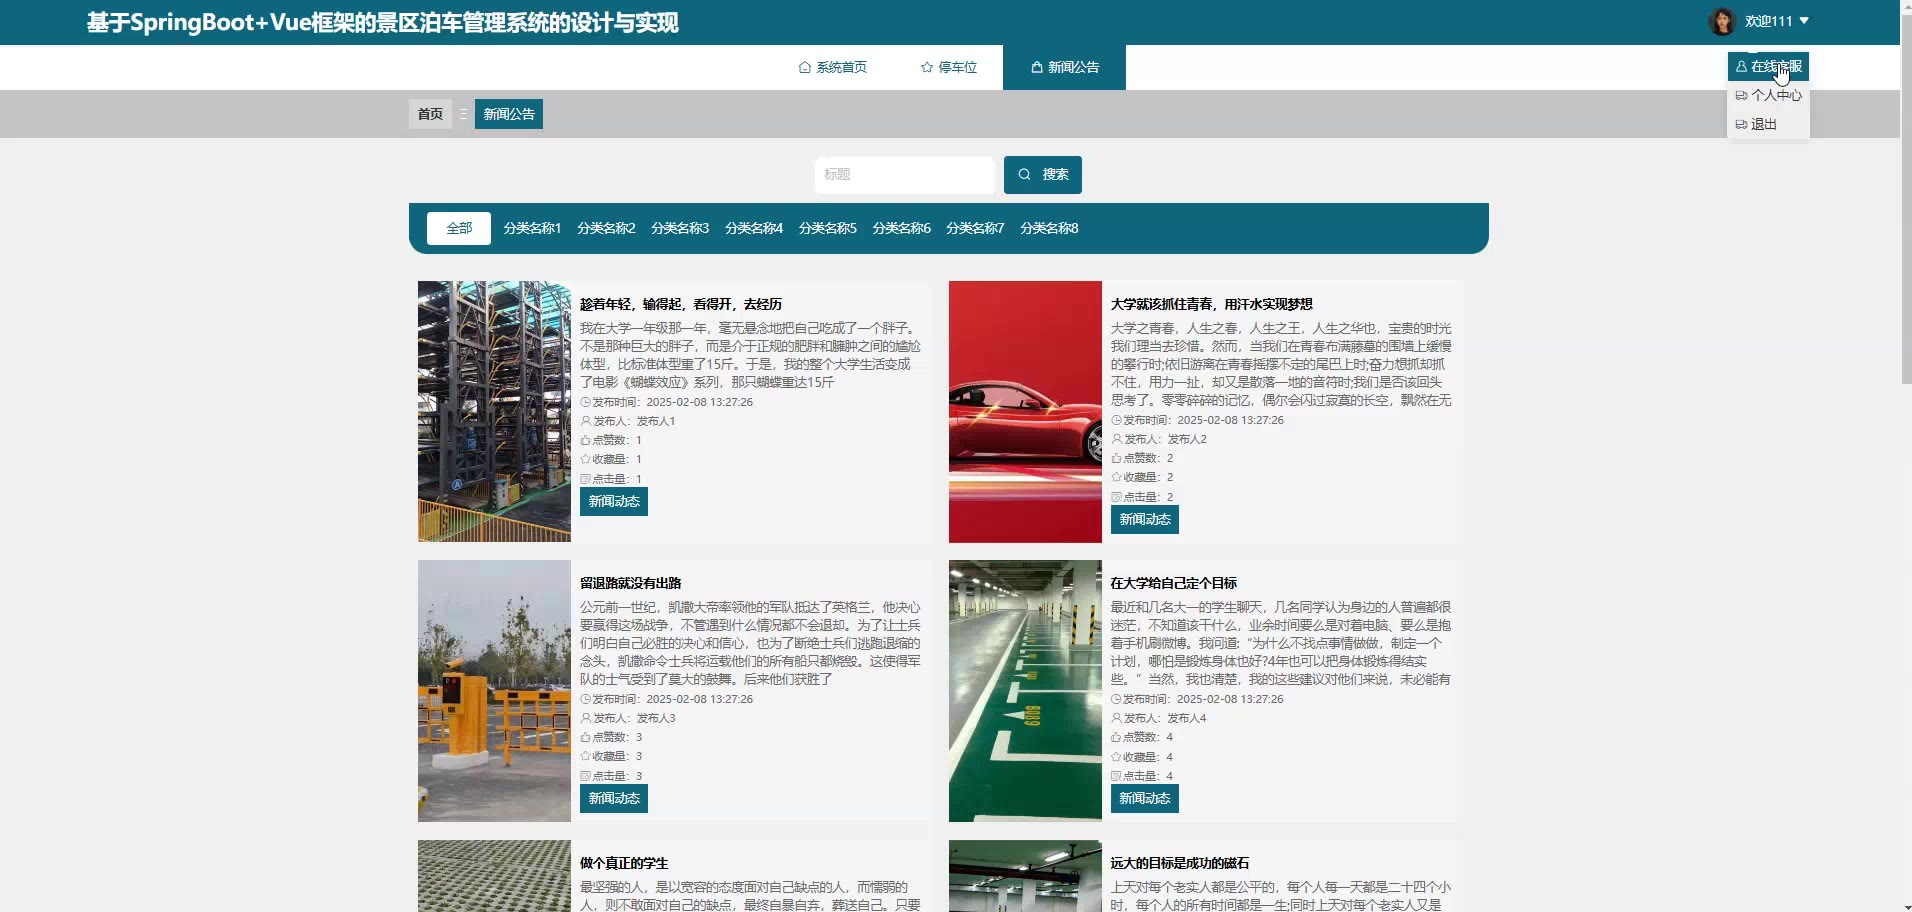The width and height of the screenshot is (1912, 912).
Task: Open article 大学就该抓住青春，用汗水实现梦想
Action: (x=1212, y=305)
